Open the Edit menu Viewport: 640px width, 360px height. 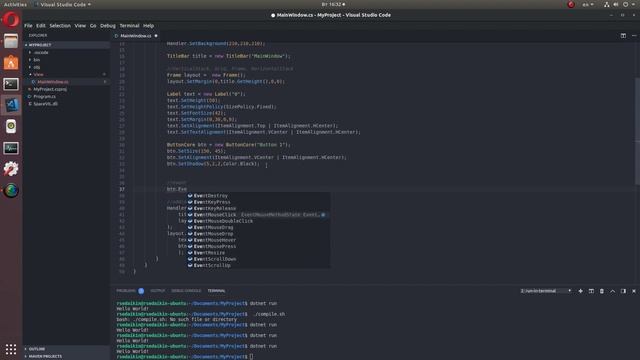coord(41,26)
